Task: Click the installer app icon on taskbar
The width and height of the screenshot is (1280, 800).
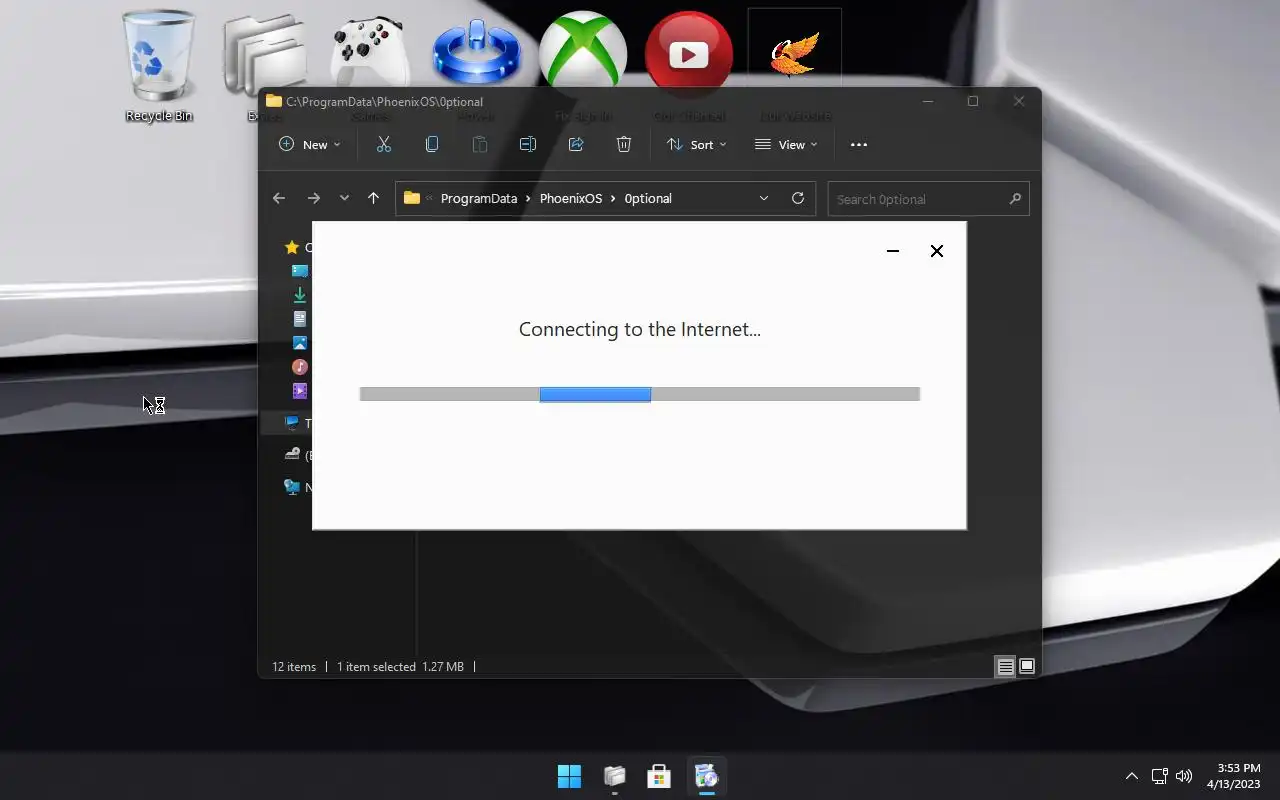Action: [x=706, y=776]
